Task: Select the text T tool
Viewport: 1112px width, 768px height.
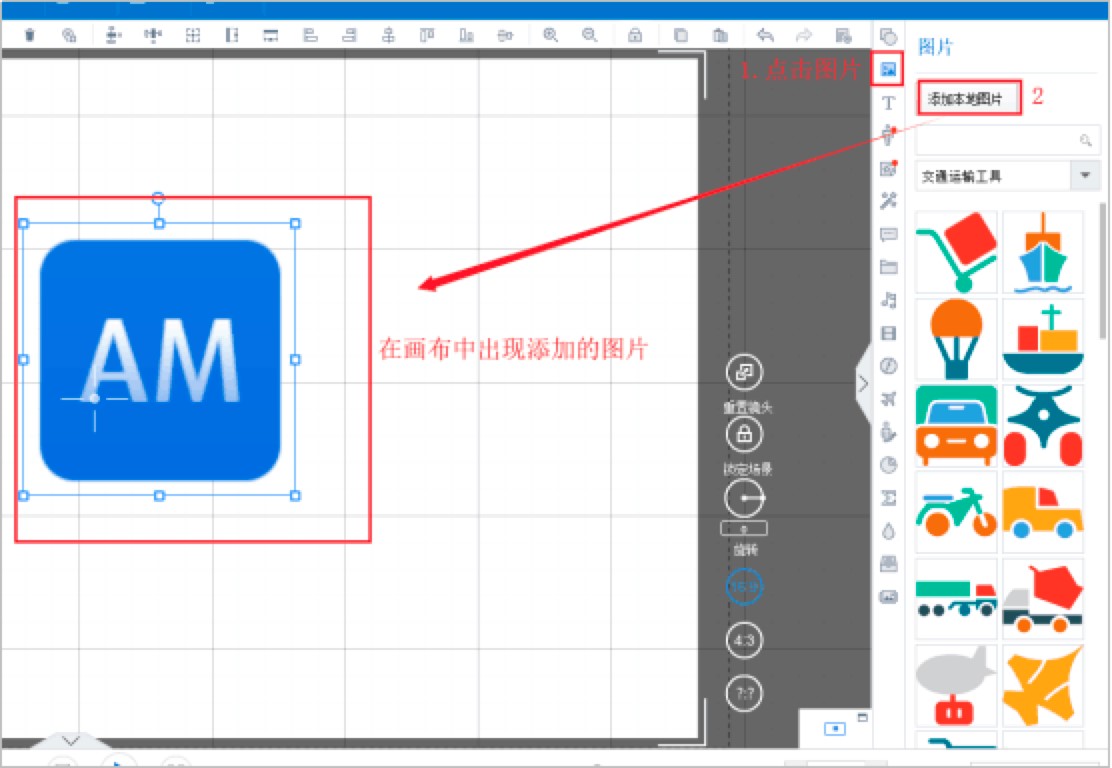Action: [x=888, y=103]
